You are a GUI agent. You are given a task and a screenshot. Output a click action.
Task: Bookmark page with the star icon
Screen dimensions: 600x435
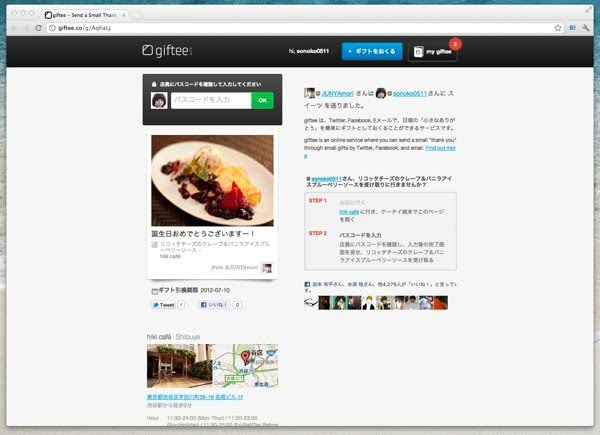557,28
